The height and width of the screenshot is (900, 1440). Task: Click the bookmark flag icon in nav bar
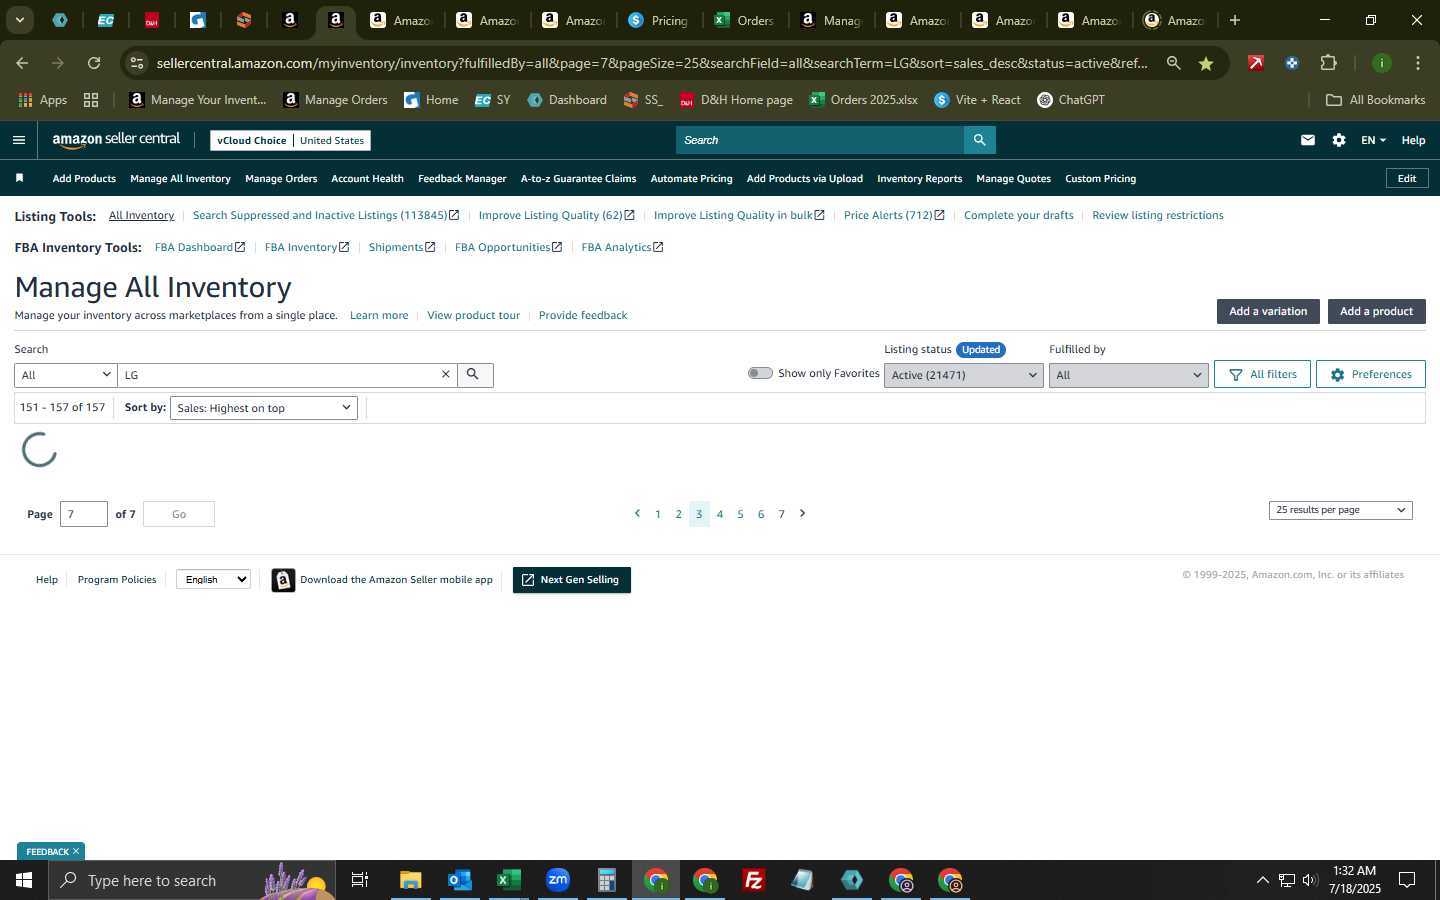pos(19,178)
